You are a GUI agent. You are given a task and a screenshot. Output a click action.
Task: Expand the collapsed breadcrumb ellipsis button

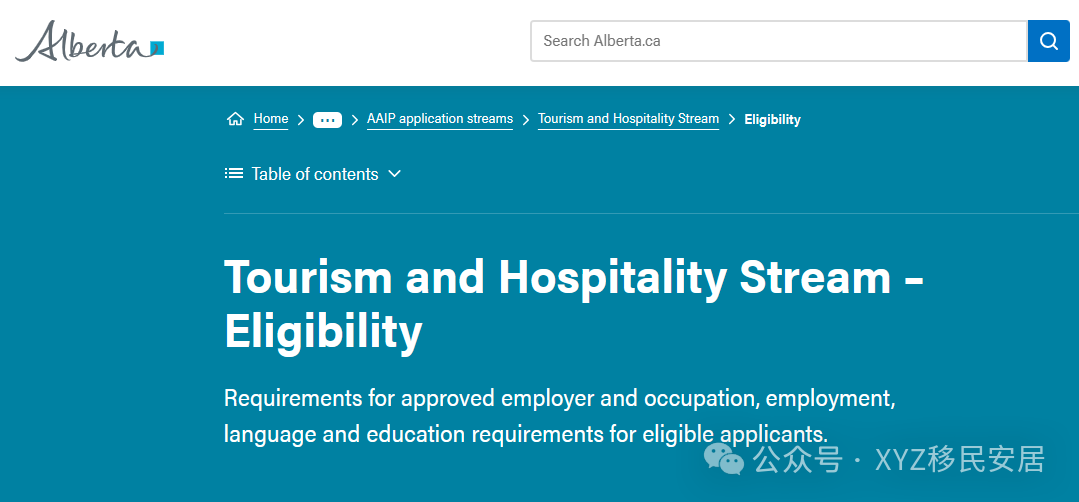[x=327, y=120]
